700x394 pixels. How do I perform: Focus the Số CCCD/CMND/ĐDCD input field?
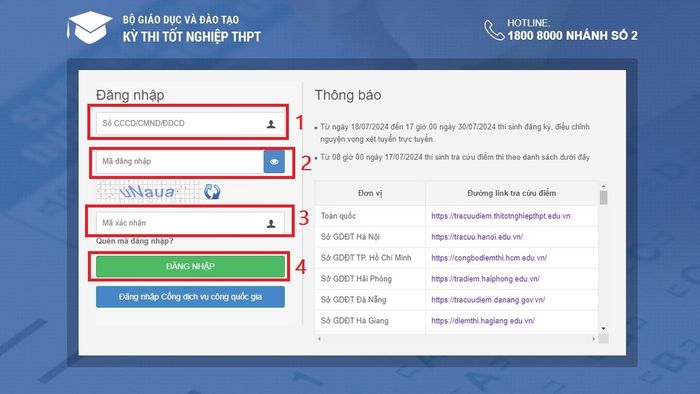[190, 124]
